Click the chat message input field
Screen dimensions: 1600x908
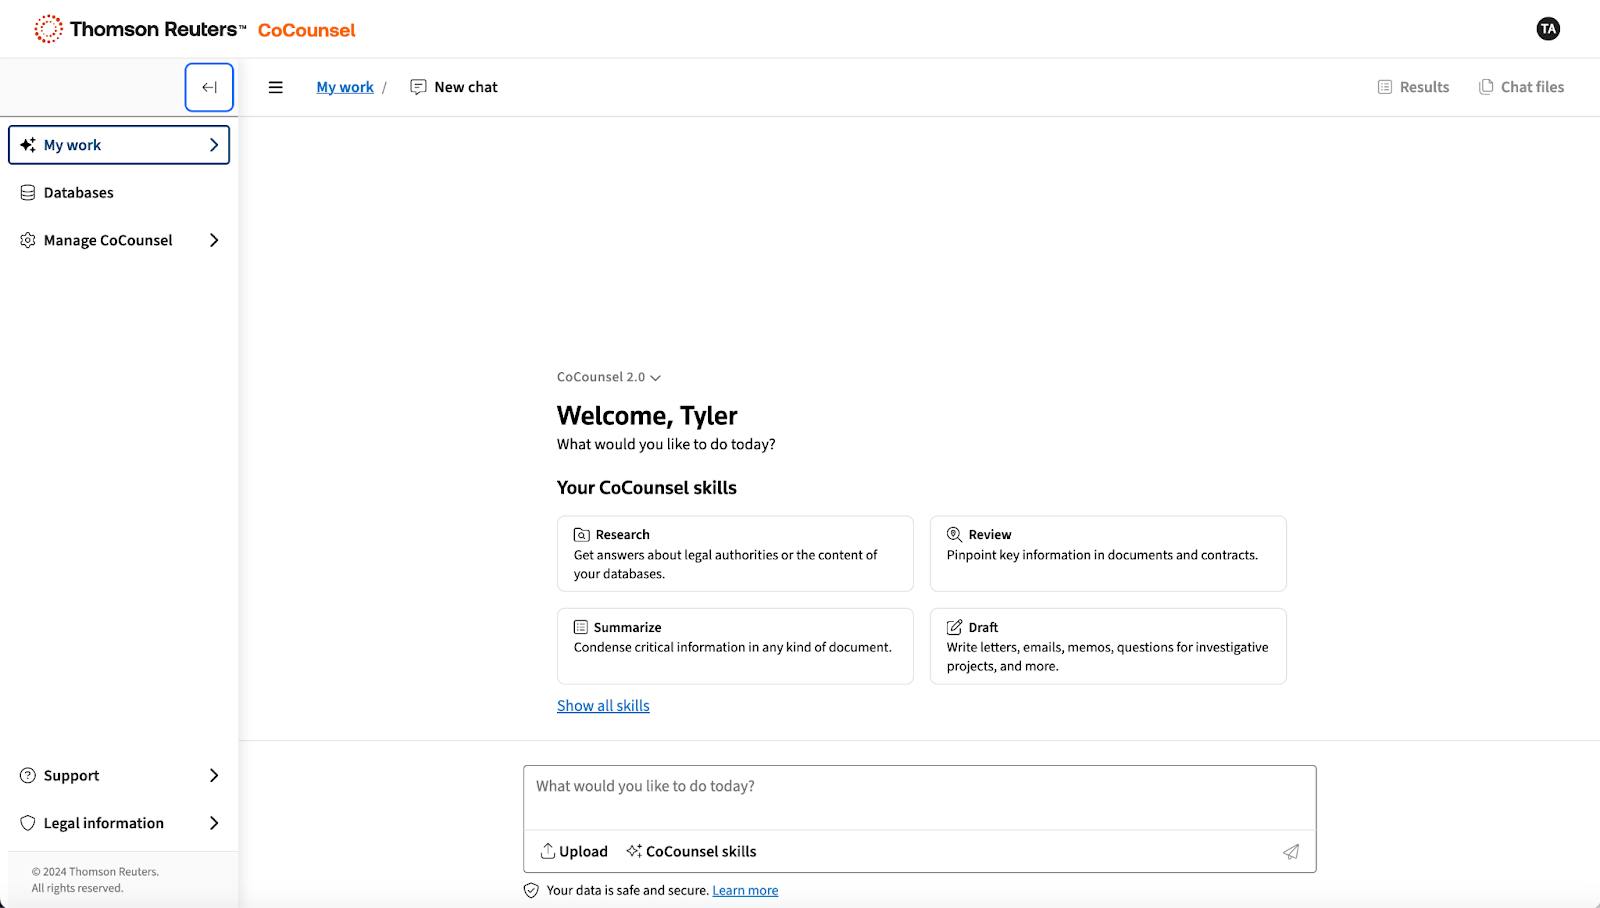(919, 797)
